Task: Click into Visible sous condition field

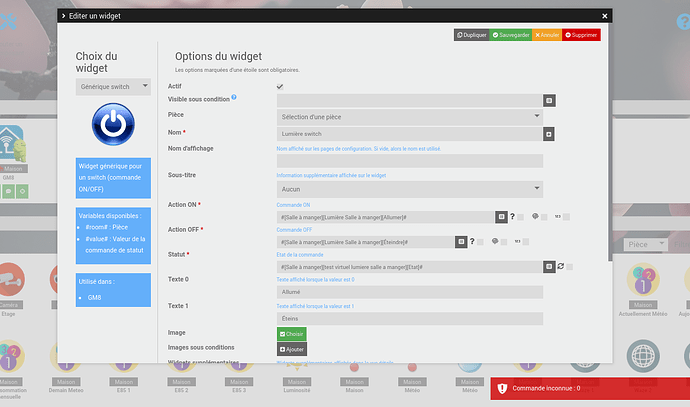Action: [x=409, y=101]
